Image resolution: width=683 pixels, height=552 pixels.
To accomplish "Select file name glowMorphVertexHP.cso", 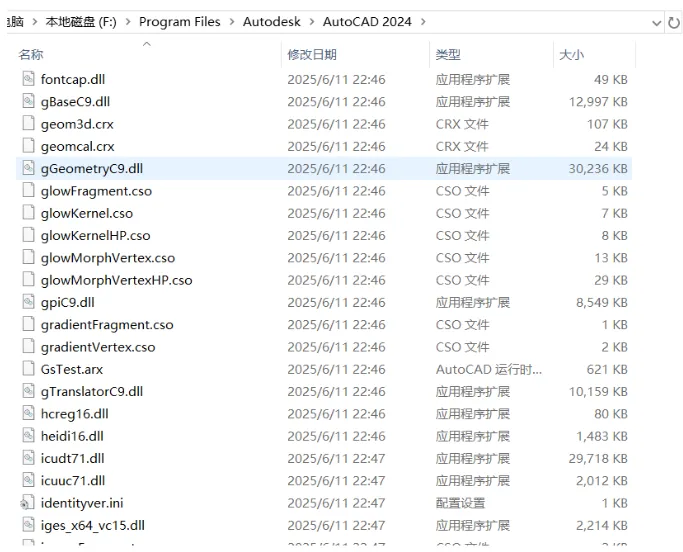I will click(x=116, y=280).
